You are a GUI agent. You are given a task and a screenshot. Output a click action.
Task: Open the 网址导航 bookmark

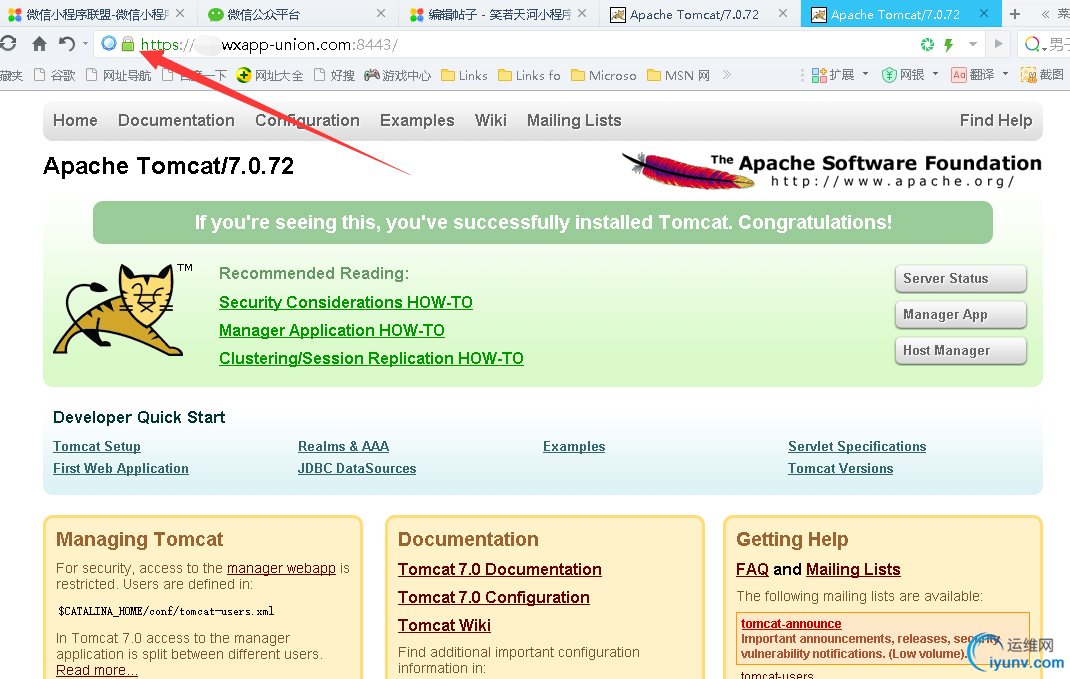coord(119,75)
